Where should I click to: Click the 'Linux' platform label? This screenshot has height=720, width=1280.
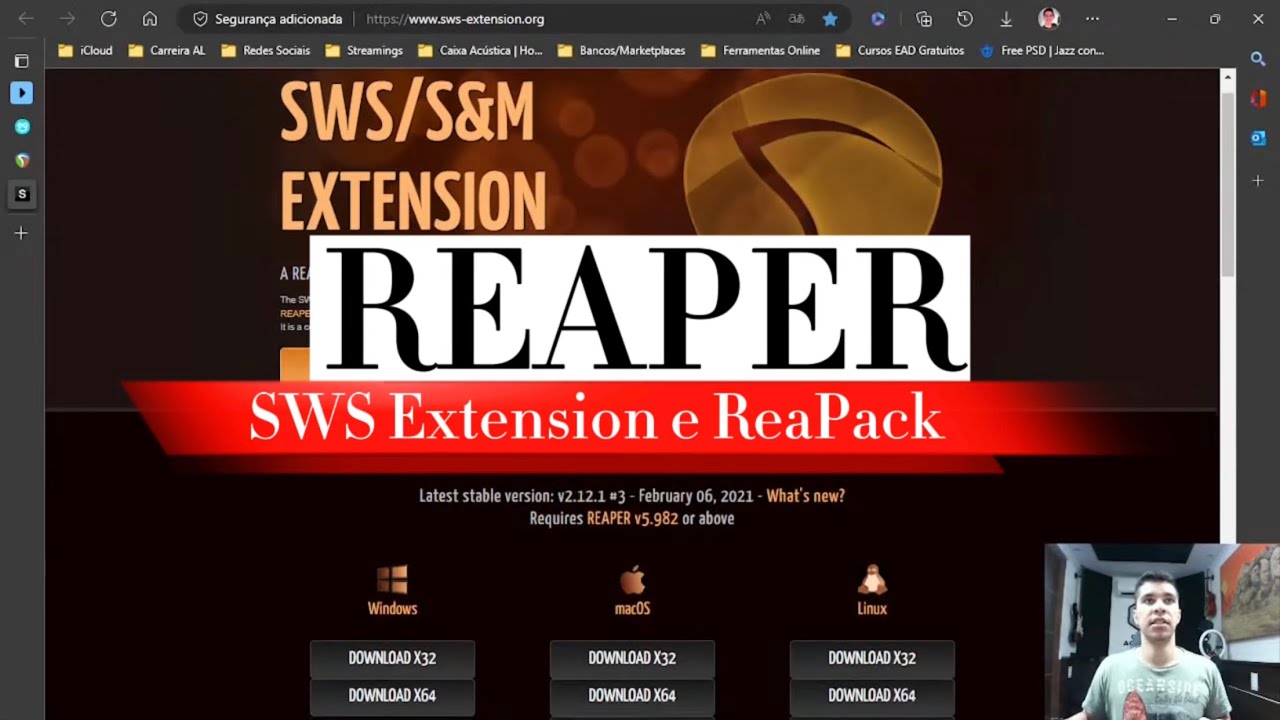tap(872, 609)
